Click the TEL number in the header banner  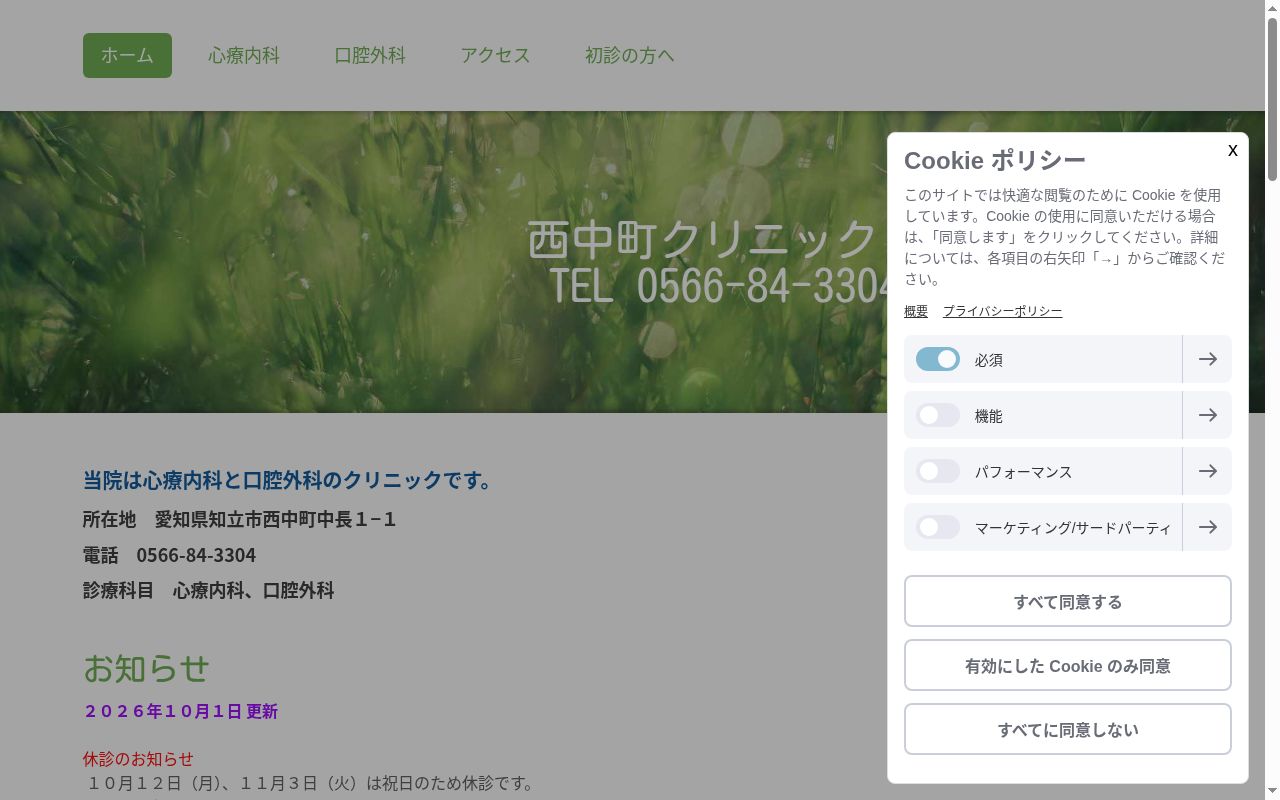pos(720,286)
